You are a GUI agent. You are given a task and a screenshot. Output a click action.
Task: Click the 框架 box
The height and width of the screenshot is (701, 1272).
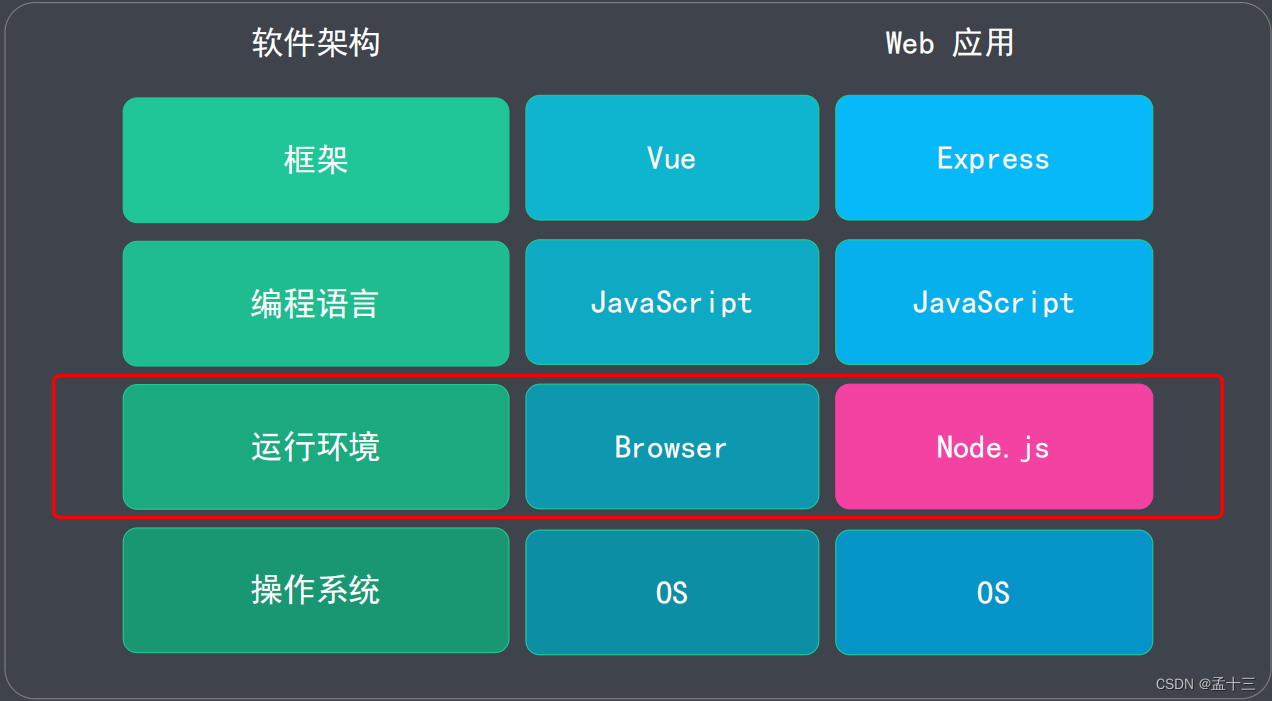[316, 160]
